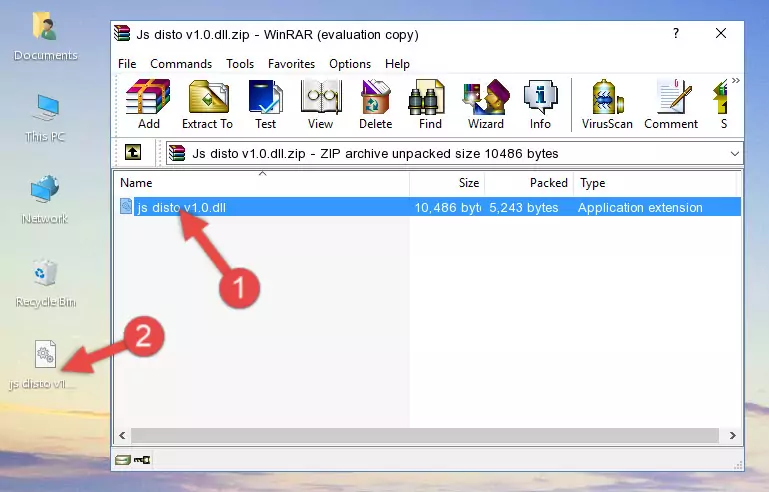Show archive Info

pos(540,104)
